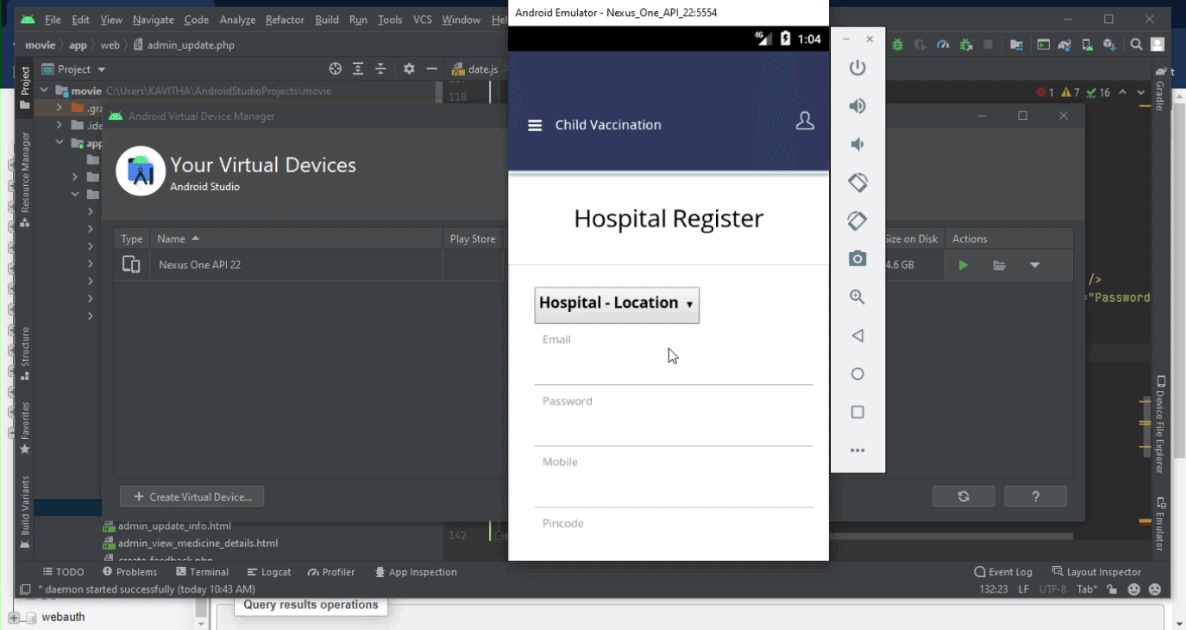Click the emulator volume down icon

point(857,144)
